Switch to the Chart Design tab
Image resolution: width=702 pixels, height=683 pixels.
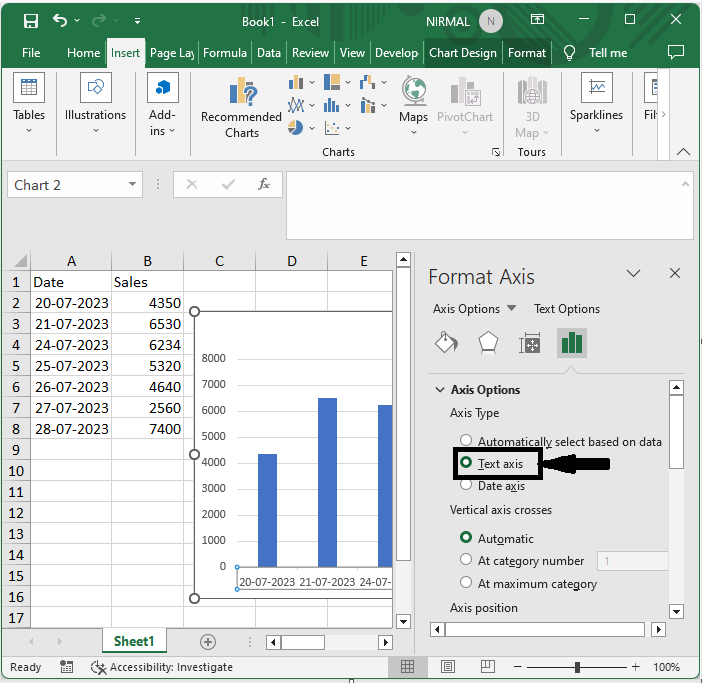pyautogui.click(x=463, y=53)
